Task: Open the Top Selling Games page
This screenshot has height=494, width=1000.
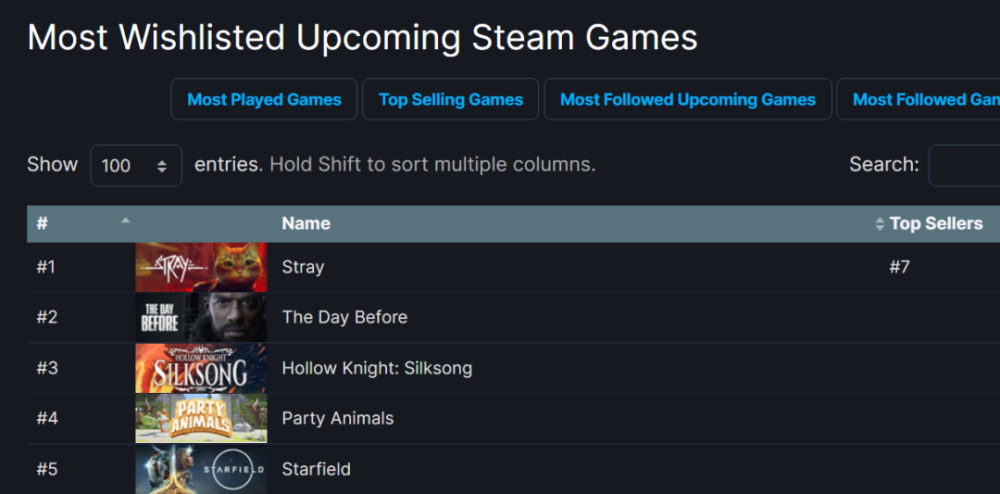Action: click(x=451, y=99)
